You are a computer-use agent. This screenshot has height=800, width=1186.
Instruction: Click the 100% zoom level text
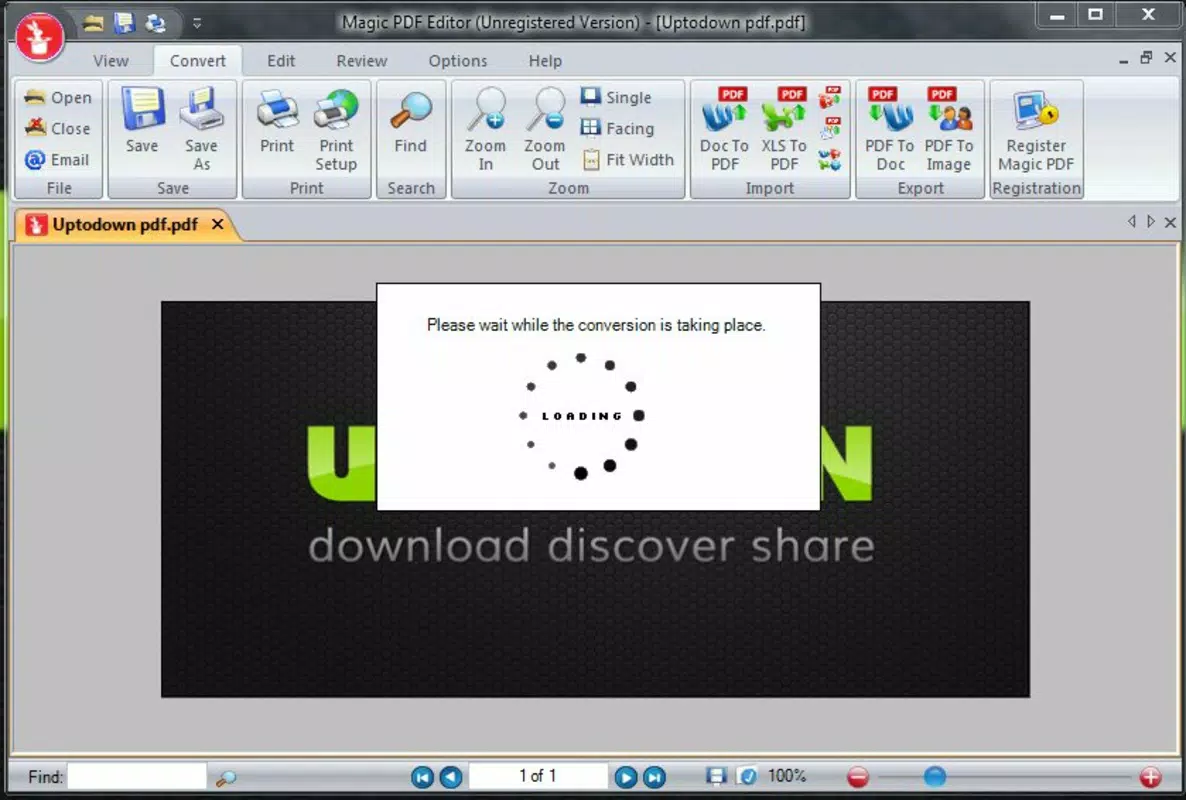click(787, 776)
